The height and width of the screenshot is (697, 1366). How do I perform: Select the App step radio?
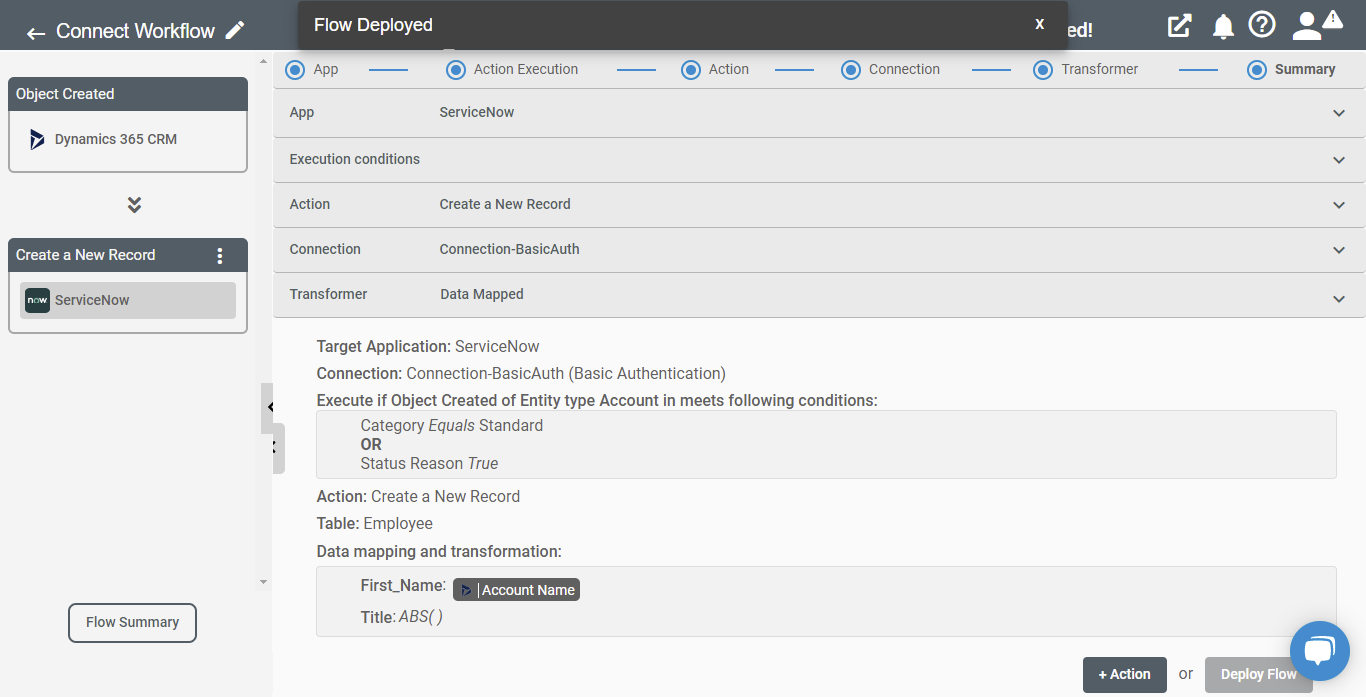click(294, 70)
